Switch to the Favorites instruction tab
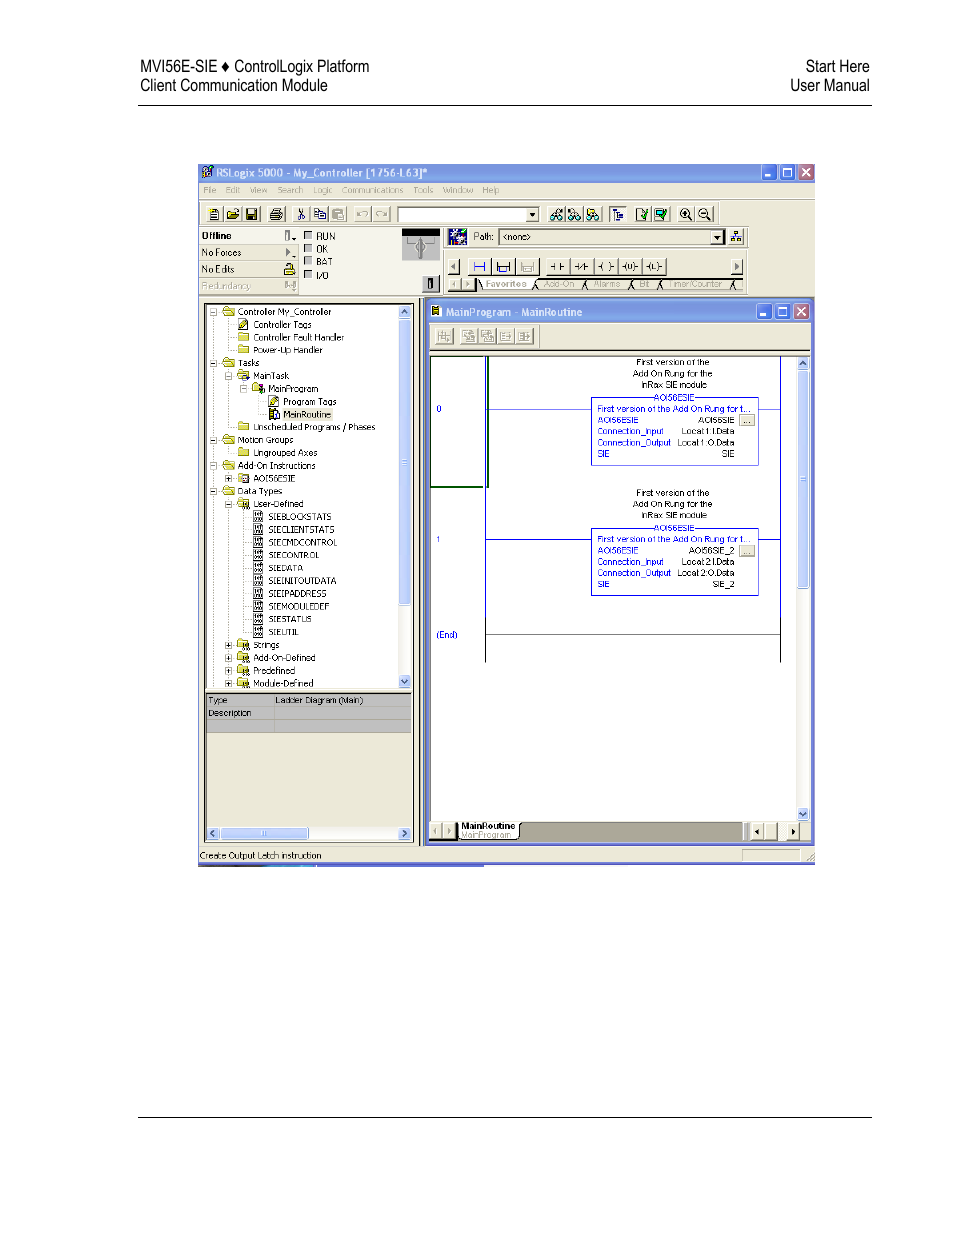The width and height of the screenshot is (954, 1235). click(x=506, y=285)
